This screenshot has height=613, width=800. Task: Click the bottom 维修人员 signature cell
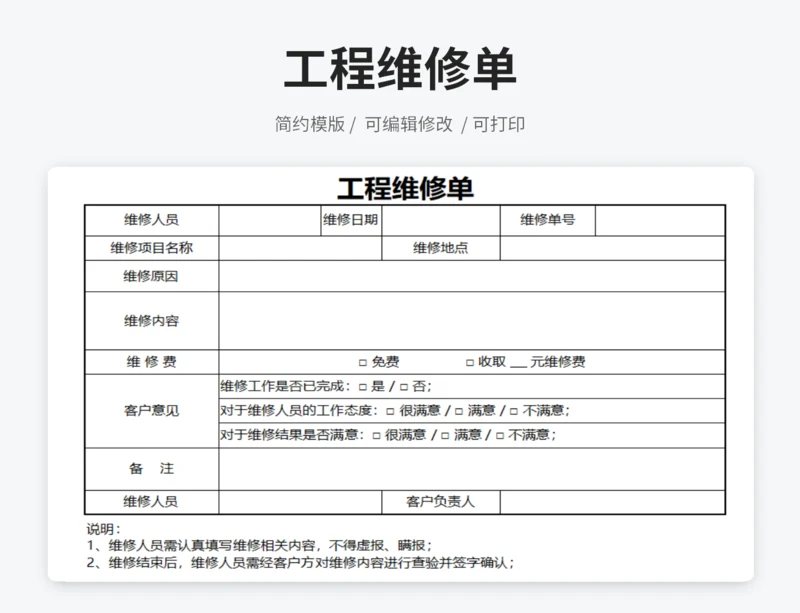click(x=300, y=502)
